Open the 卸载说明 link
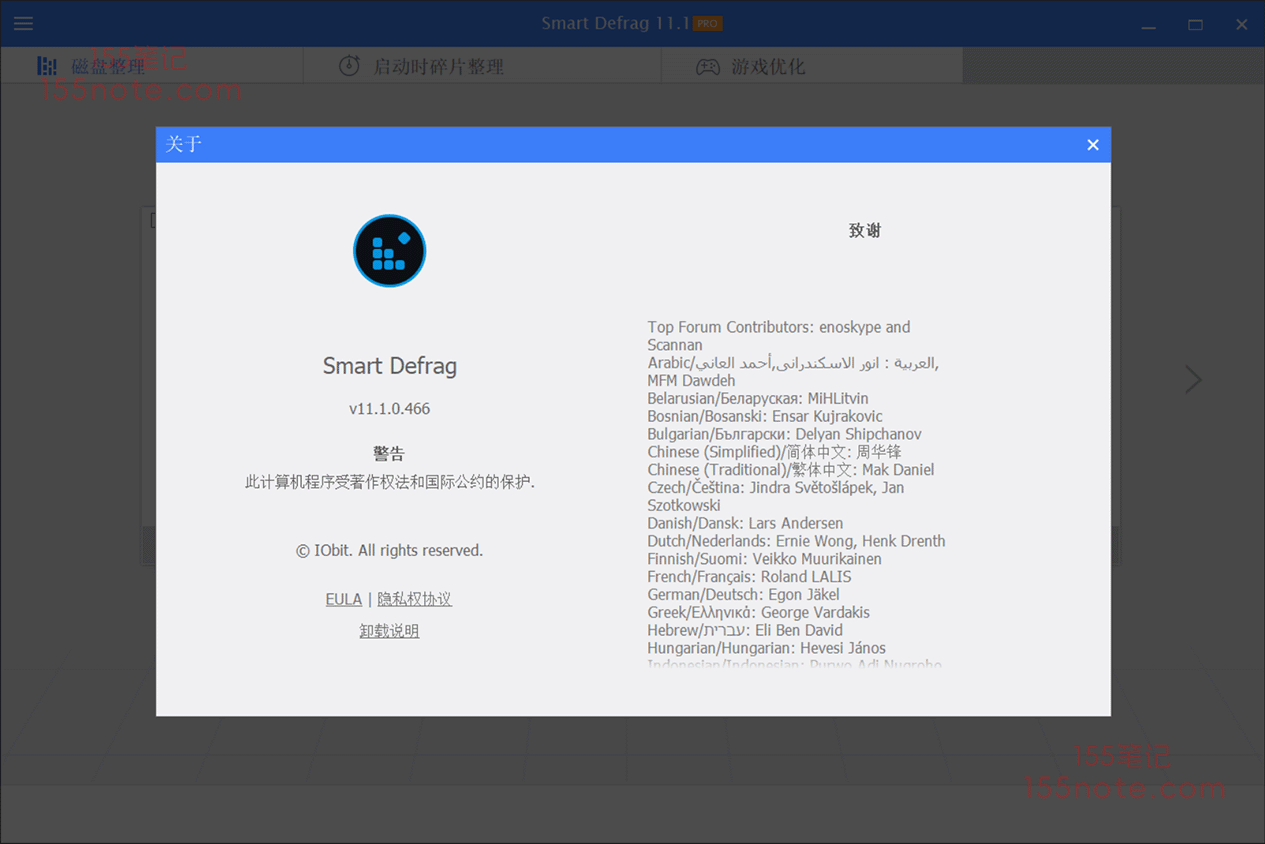 [x=389, y=631]
